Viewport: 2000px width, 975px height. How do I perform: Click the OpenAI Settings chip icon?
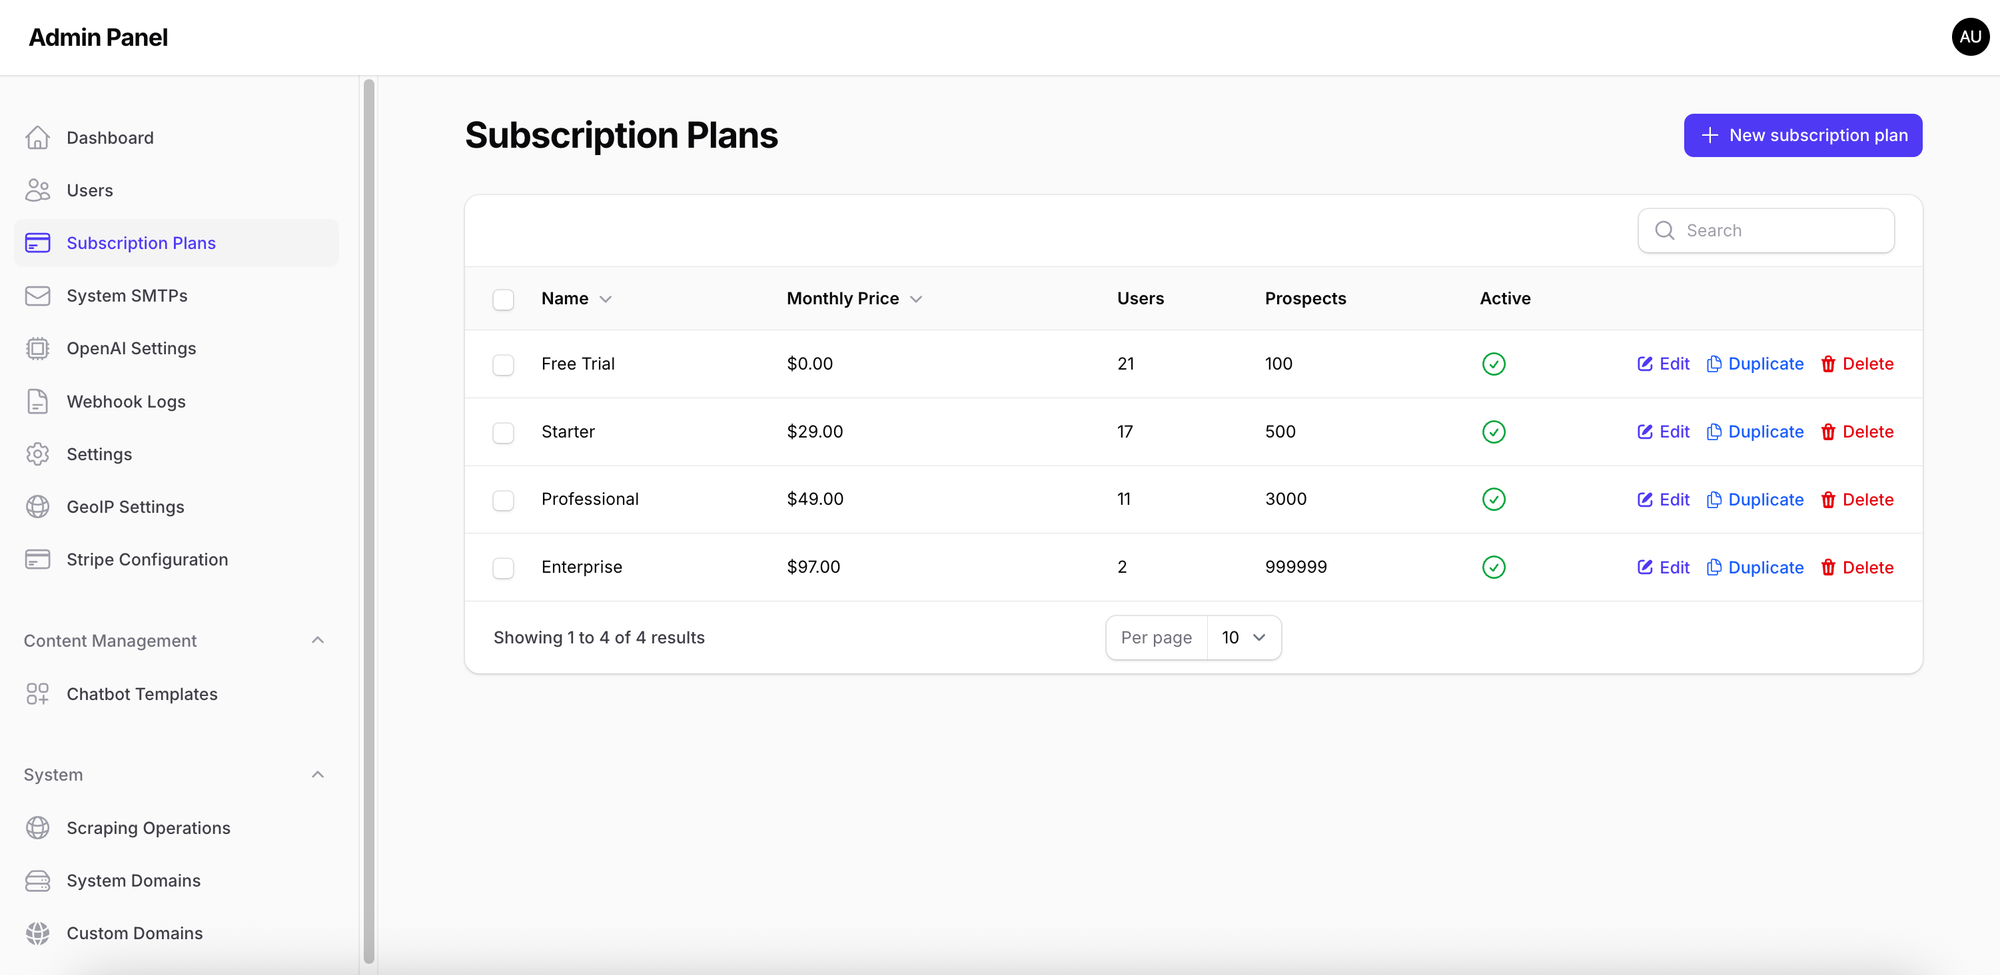click(38, 349)
